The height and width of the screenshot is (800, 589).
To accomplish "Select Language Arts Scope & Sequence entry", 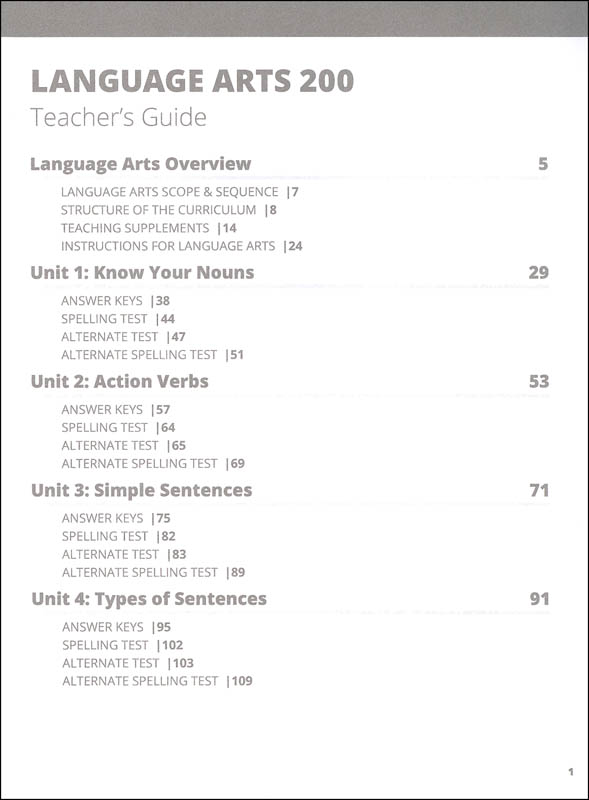I will (180, 192).
